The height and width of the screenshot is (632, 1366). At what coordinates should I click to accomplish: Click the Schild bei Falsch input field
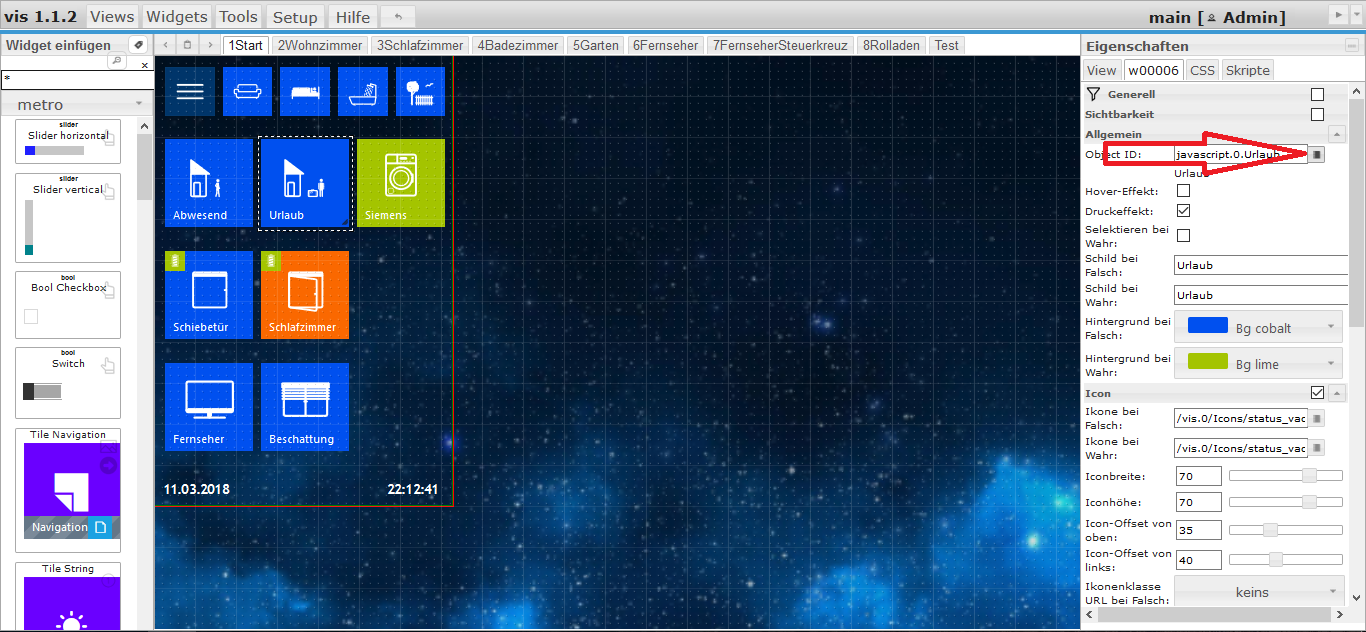click(1258, 266)
